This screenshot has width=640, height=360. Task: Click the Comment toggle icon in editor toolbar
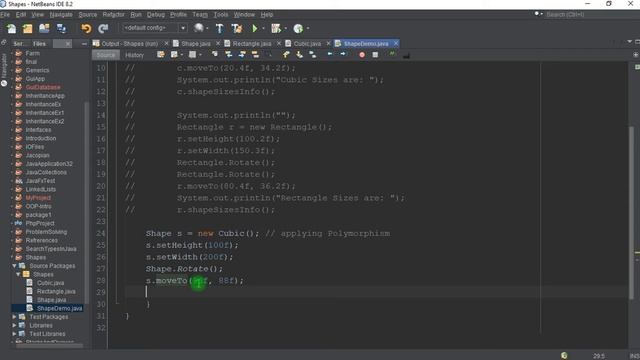point(392,54)
